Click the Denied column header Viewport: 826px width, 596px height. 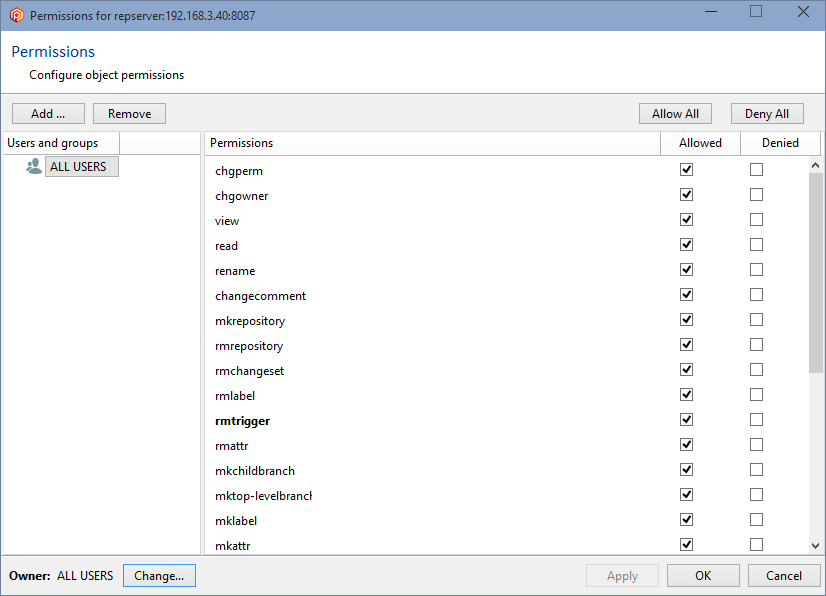point(781,143)
